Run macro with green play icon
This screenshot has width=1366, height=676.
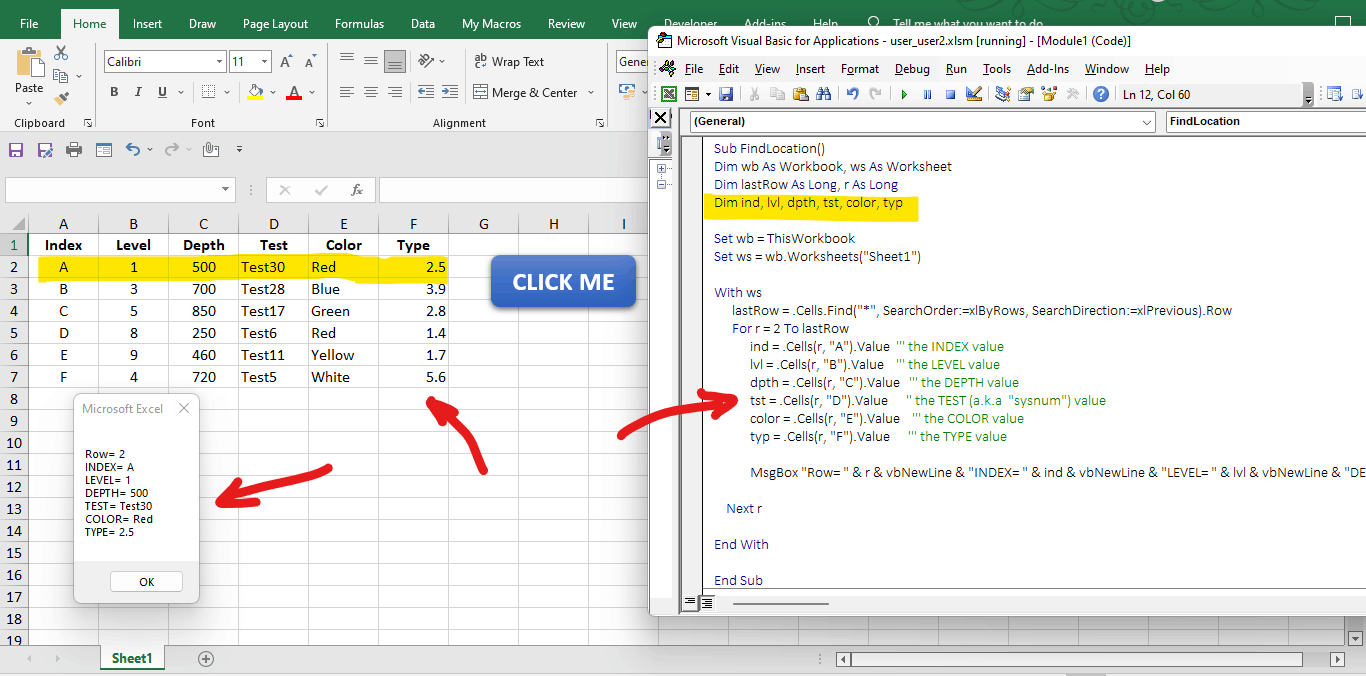point(904,95)
